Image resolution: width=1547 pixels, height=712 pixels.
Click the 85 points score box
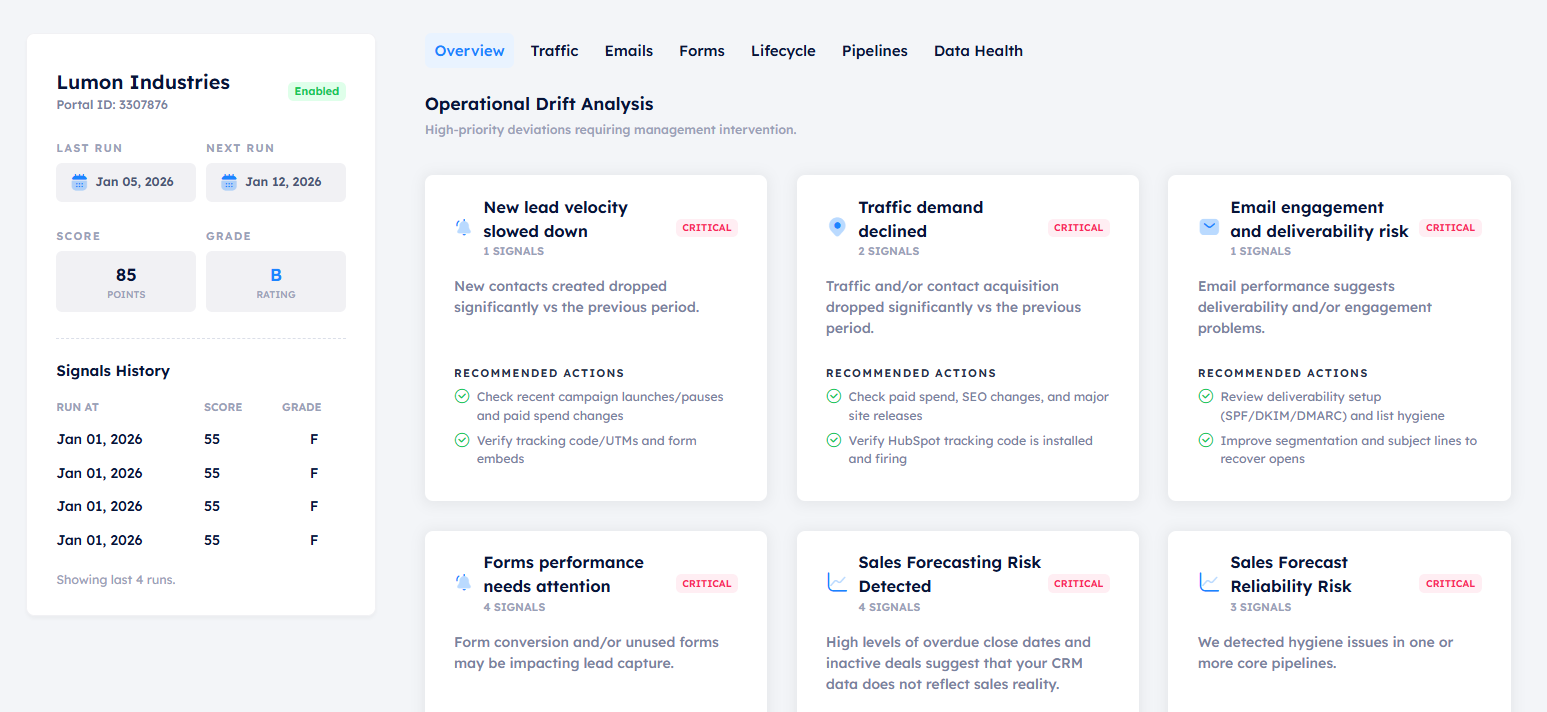[125, 281]
